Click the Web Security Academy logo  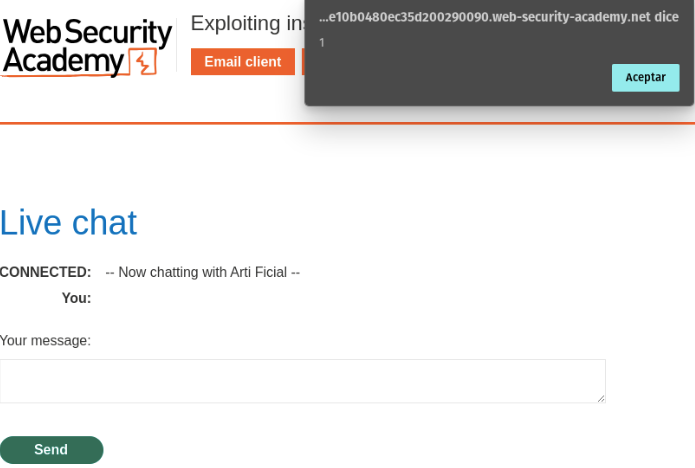[x=87, y=47]
